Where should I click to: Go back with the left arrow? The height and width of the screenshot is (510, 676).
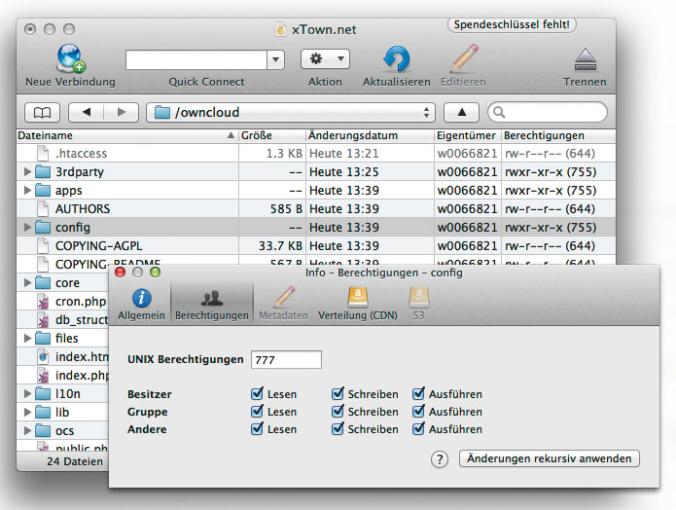(86, 113)
